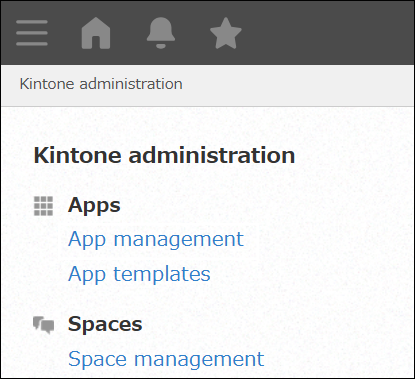Open the App templates link
The image size is (415, 379).
(x=139, y=274)
